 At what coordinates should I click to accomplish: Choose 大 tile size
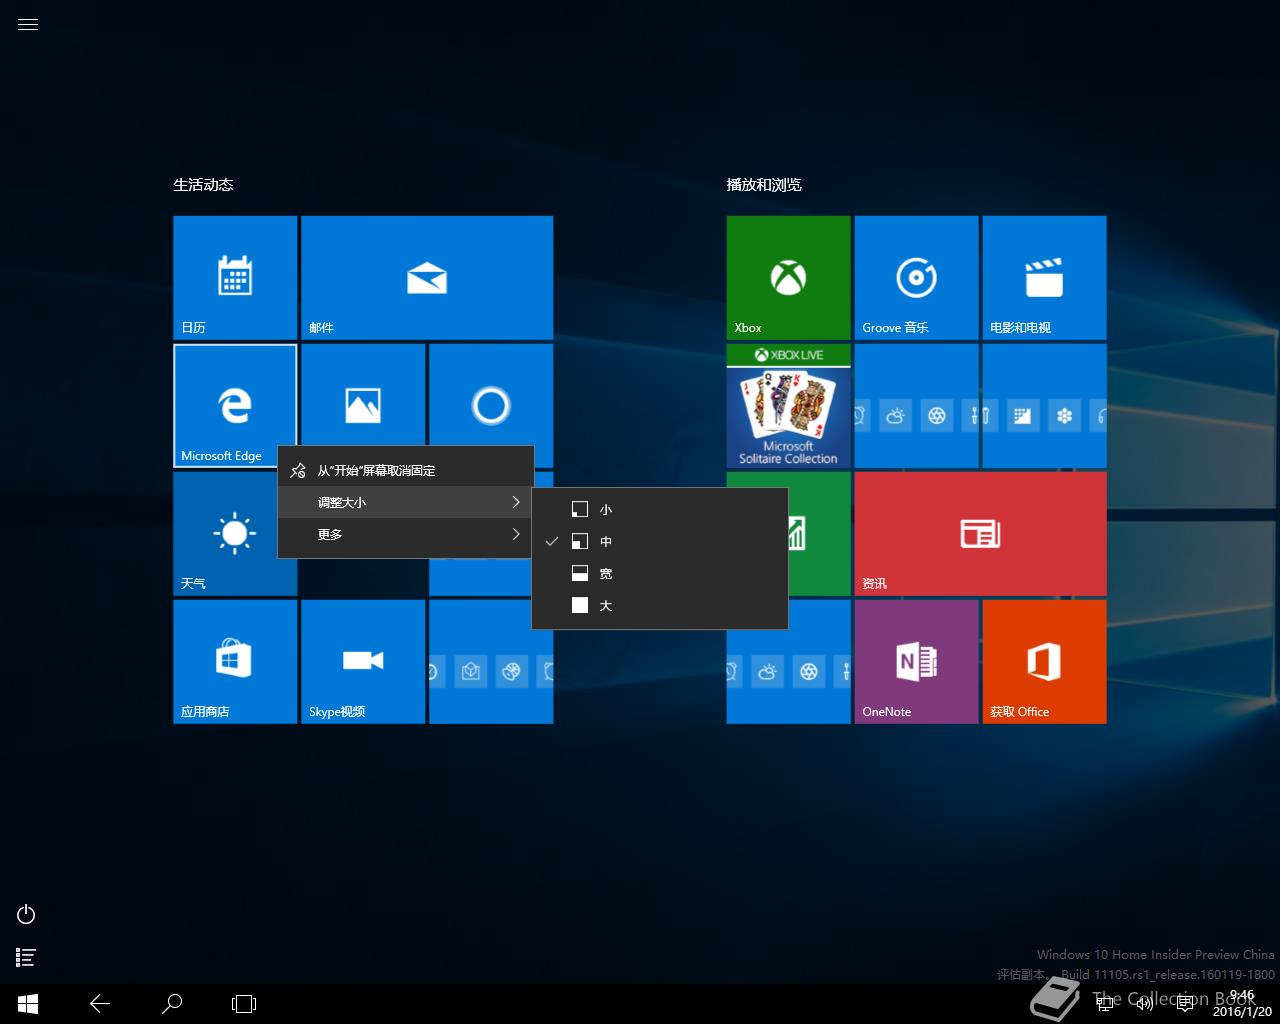coord(660,605)
